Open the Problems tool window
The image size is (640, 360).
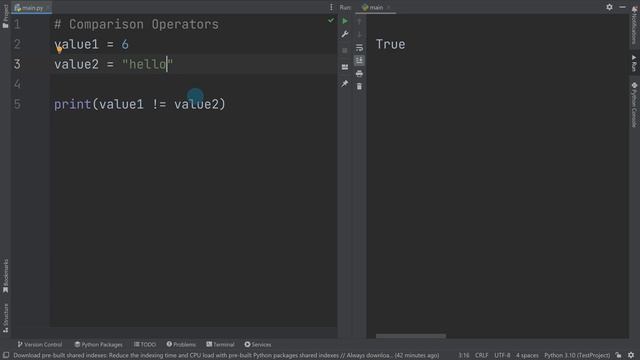click(181, 344)
